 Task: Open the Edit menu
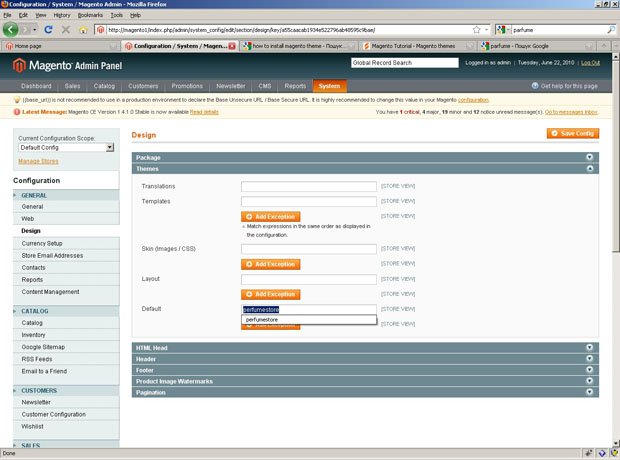pyautogui.click(x=23, y=15)
